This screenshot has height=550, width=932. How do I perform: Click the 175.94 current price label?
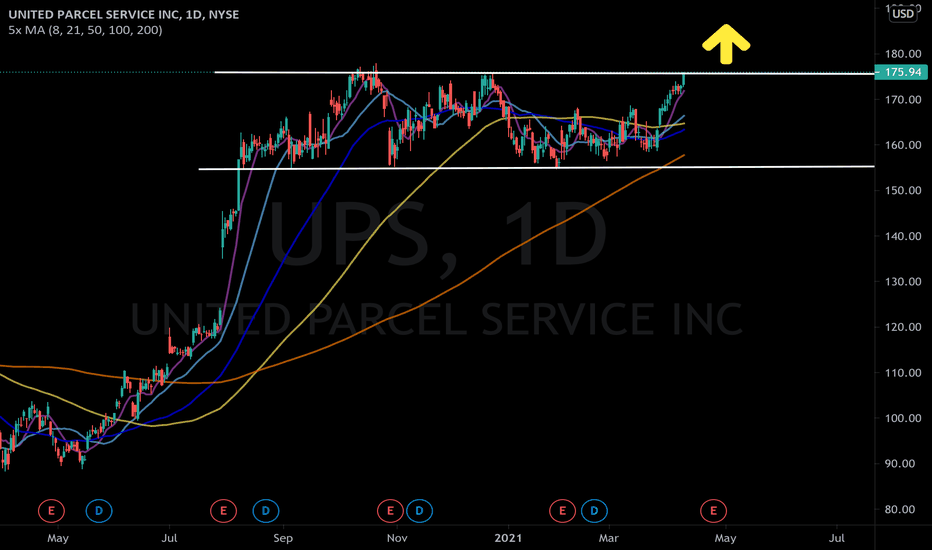[x=903, y=72]
